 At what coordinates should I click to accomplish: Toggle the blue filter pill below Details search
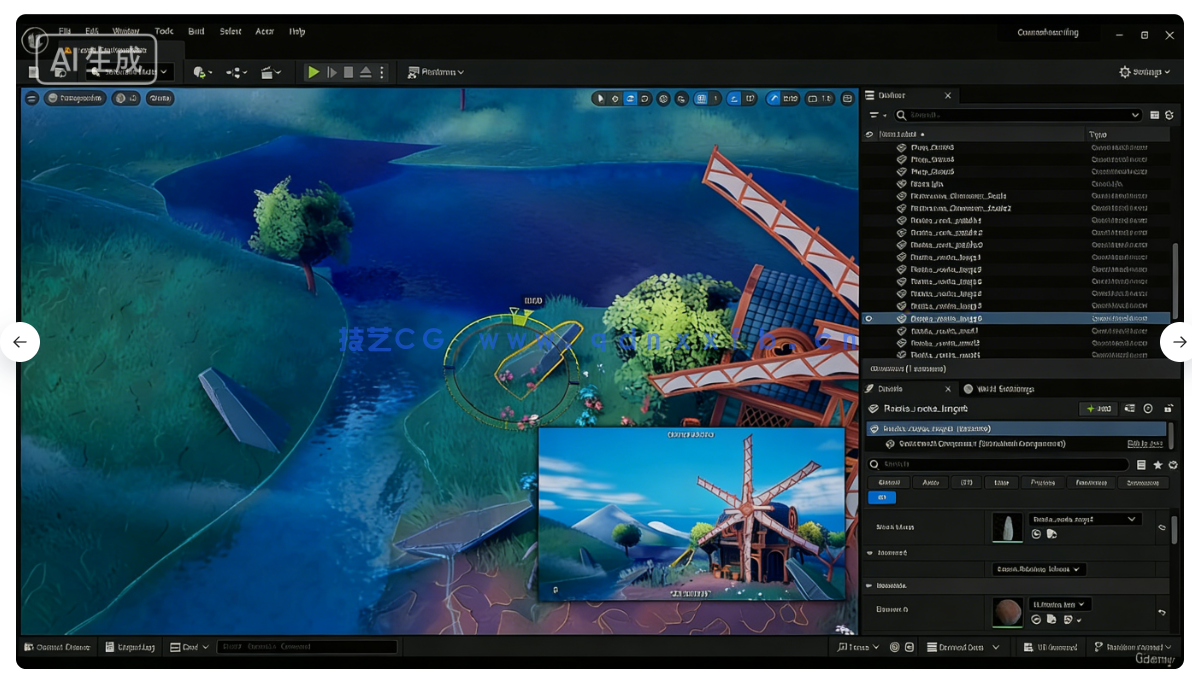click(882, 497)
